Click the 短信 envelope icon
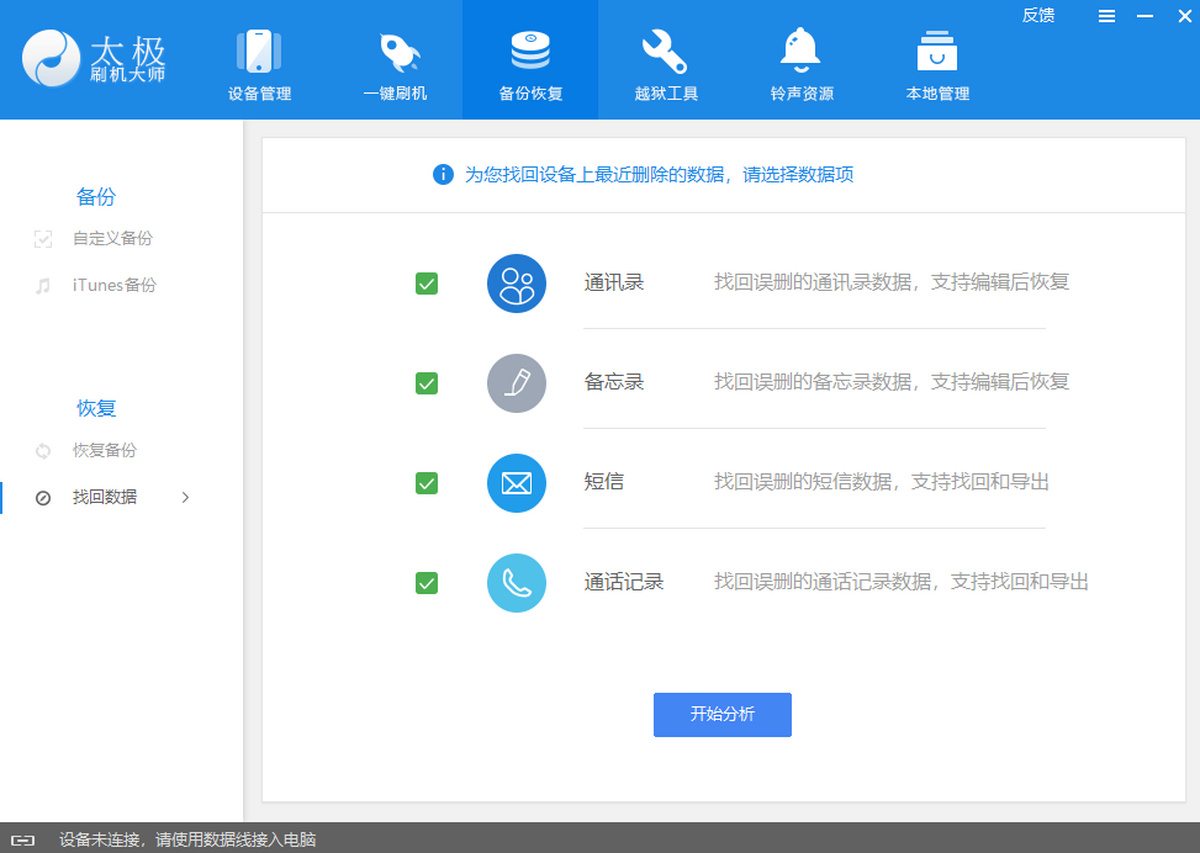Screen dimensions: 1200x853 [516, 483]
